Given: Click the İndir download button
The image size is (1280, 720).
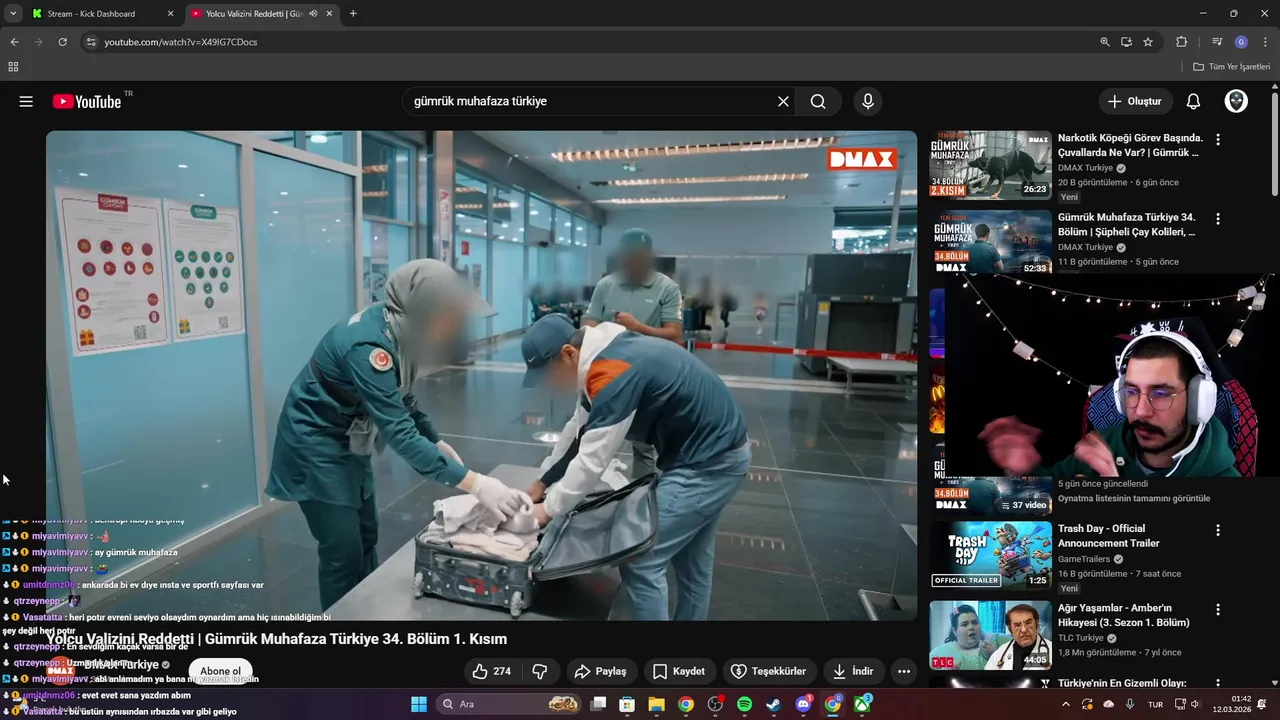Looking at the screenshot, I should pos(853,671).
